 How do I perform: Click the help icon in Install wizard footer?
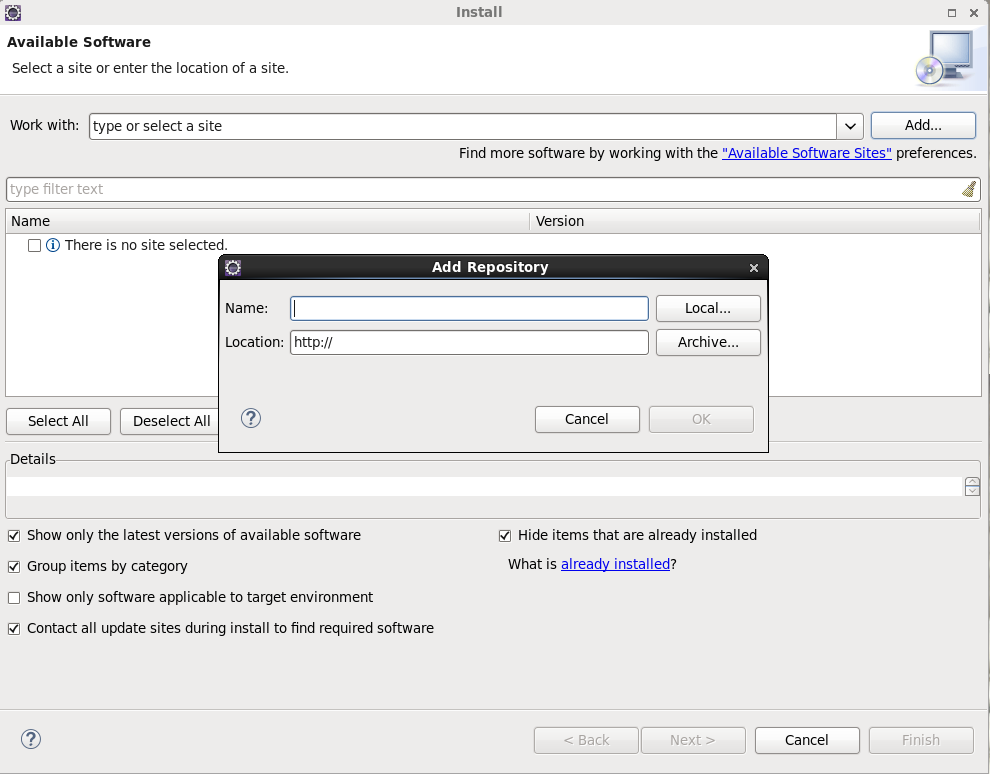point(31,739)
